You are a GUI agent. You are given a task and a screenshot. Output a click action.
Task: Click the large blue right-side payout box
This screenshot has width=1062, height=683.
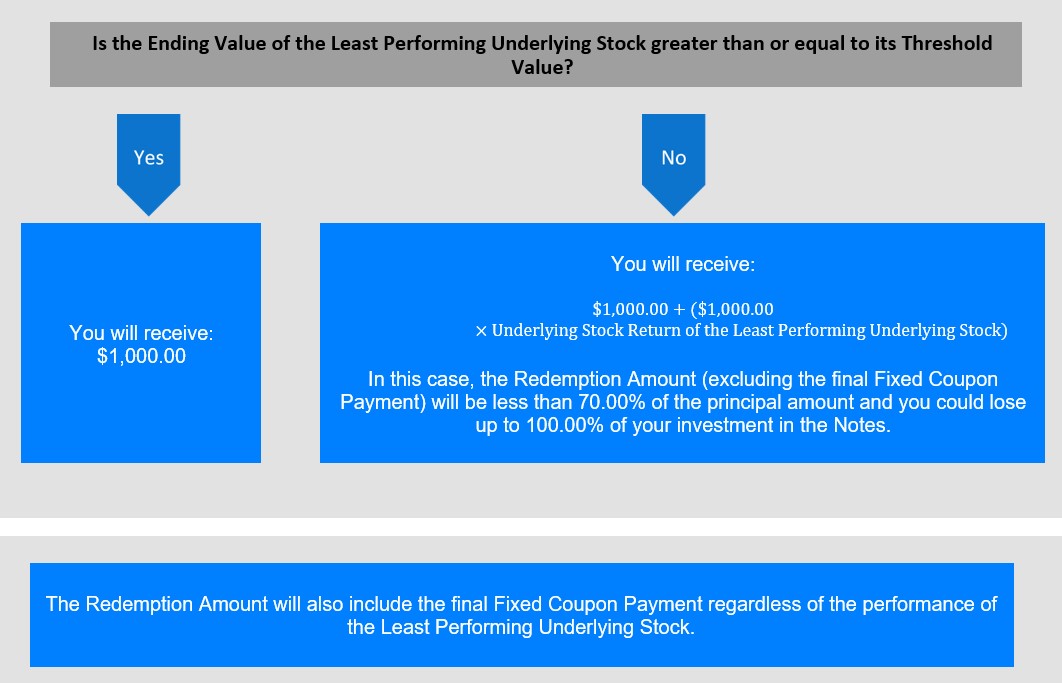pyautogui.click(x=682, y=343)
